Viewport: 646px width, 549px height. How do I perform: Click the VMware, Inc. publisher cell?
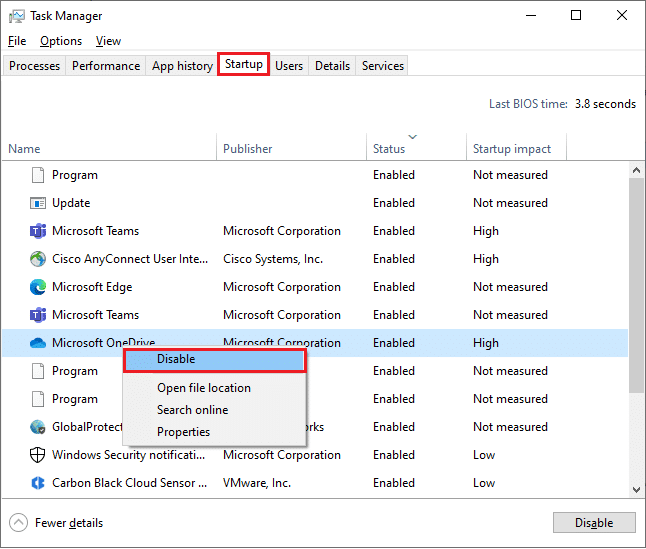tap(257, 483)
